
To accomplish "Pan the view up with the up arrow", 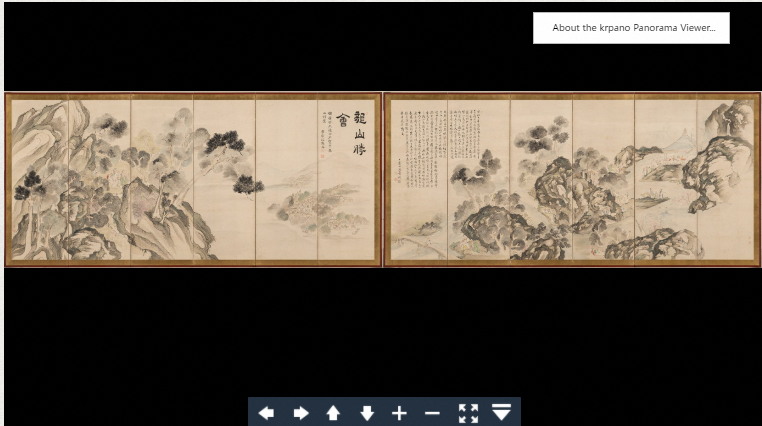I will click(x=333, y=413).
